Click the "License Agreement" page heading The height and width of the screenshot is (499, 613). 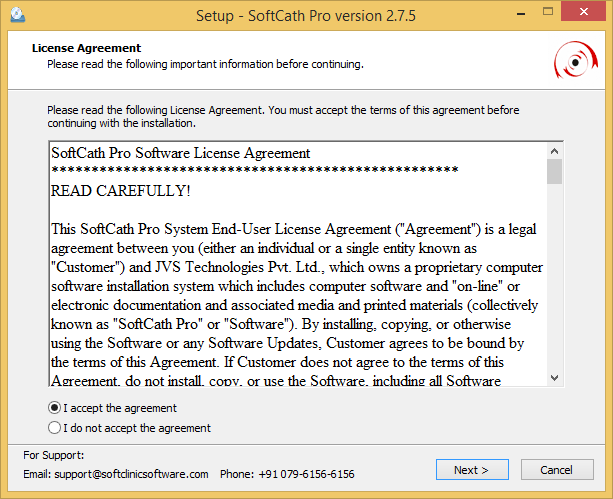(86, 48)
